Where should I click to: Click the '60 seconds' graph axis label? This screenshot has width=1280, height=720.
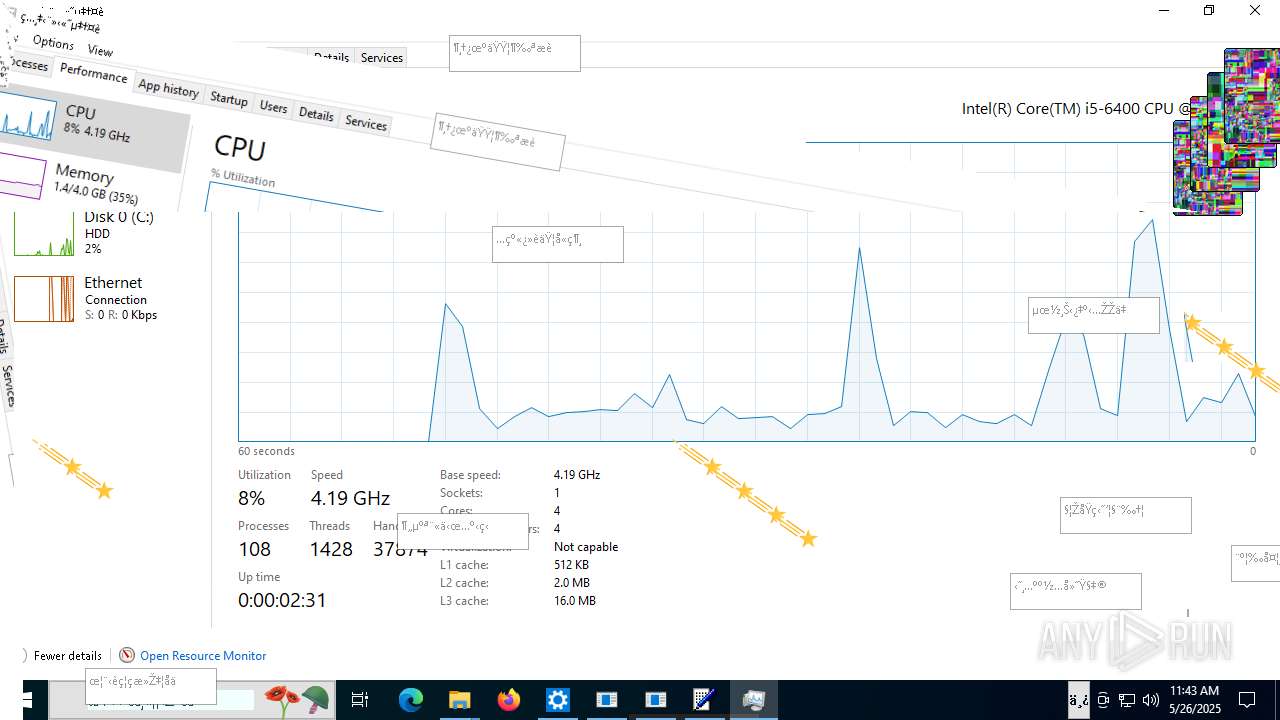(x=266, y=451)
